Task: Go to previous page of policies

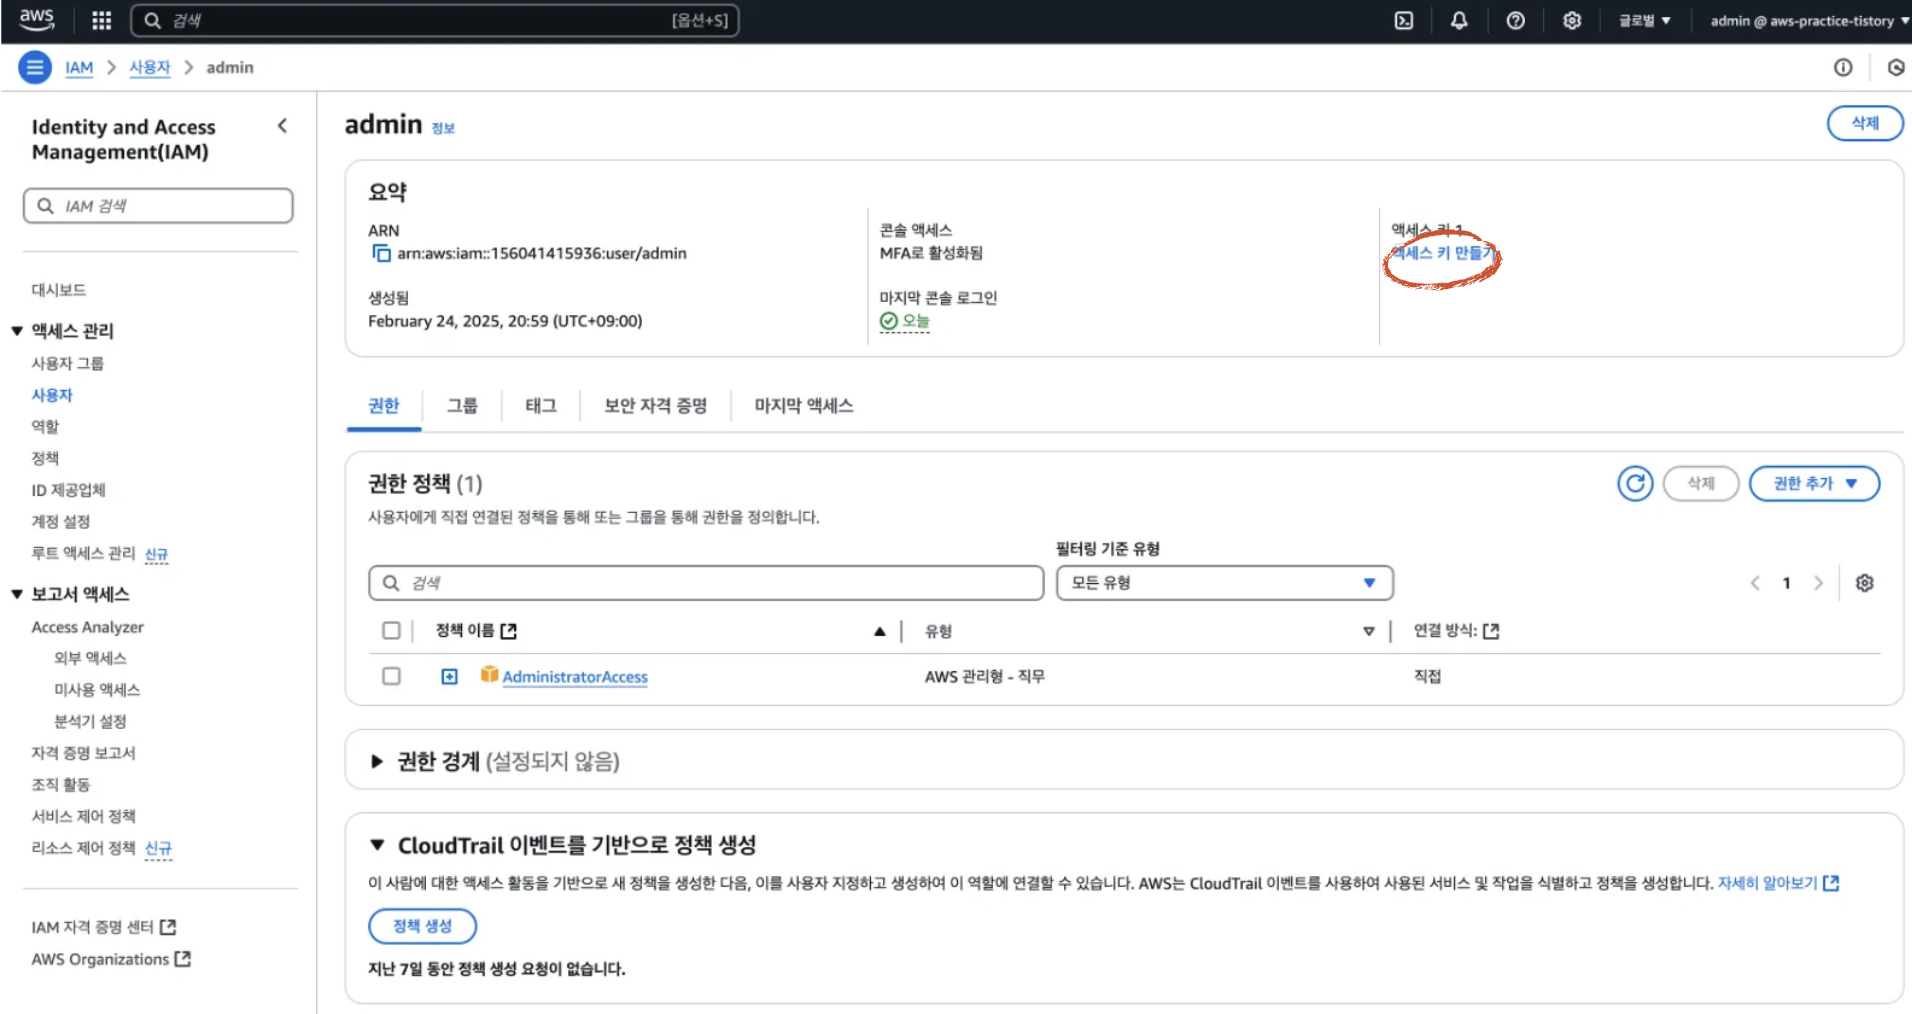Action: click(x=1755, y=582)
